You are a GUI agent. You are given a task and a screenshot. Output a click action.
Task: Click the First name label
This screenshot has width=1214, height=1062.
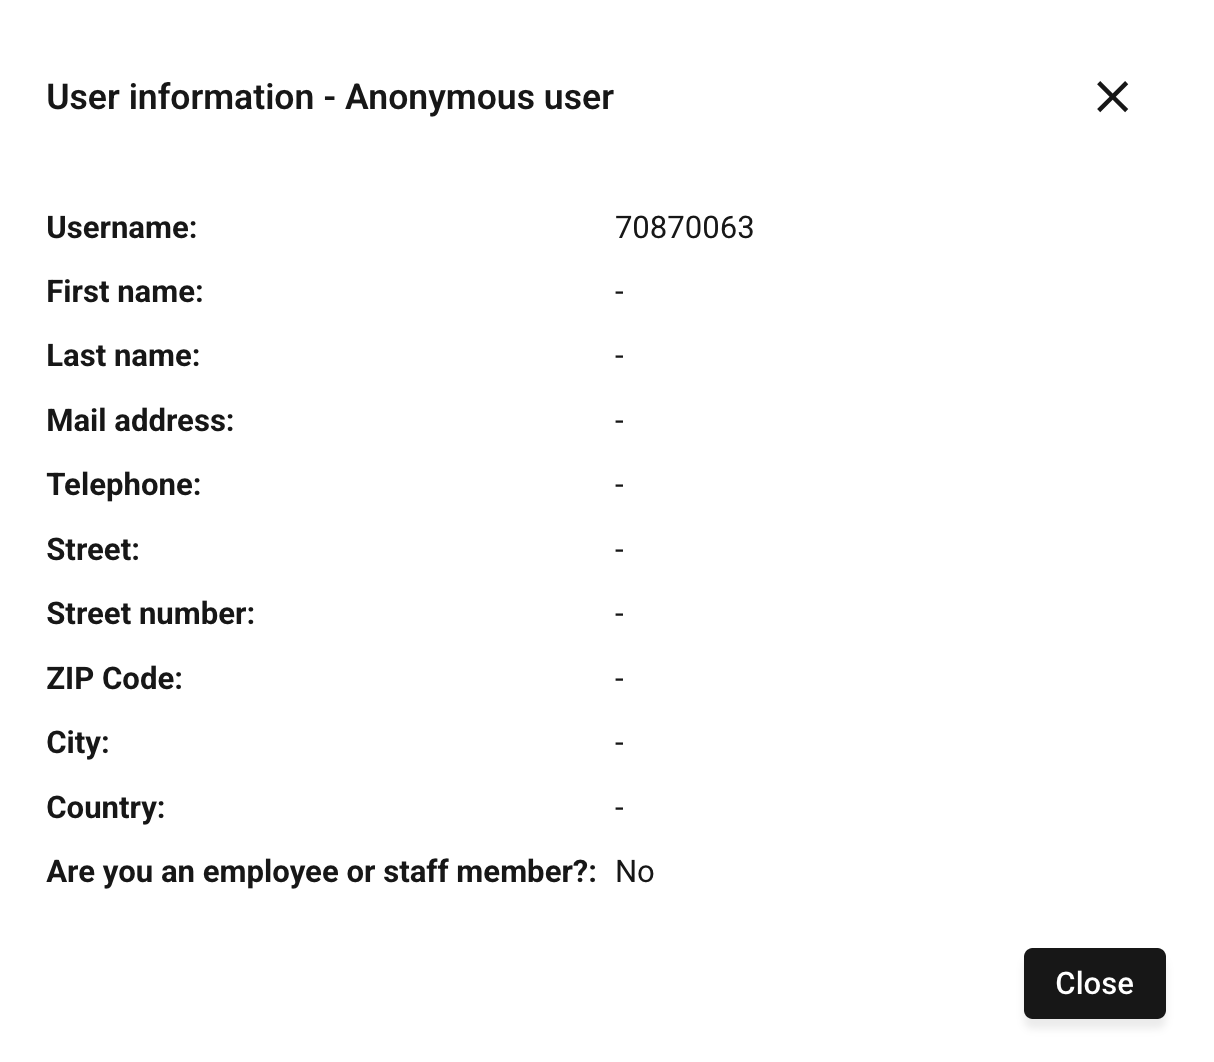click(125, 292)
